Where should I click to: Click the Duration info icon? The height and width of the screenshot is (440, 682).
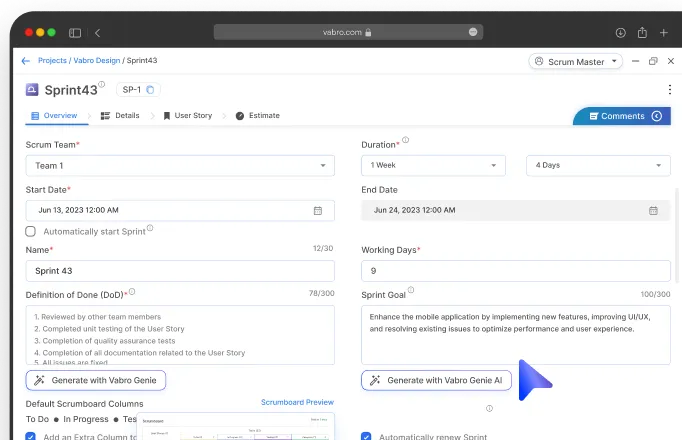click(x=405, y=141)
